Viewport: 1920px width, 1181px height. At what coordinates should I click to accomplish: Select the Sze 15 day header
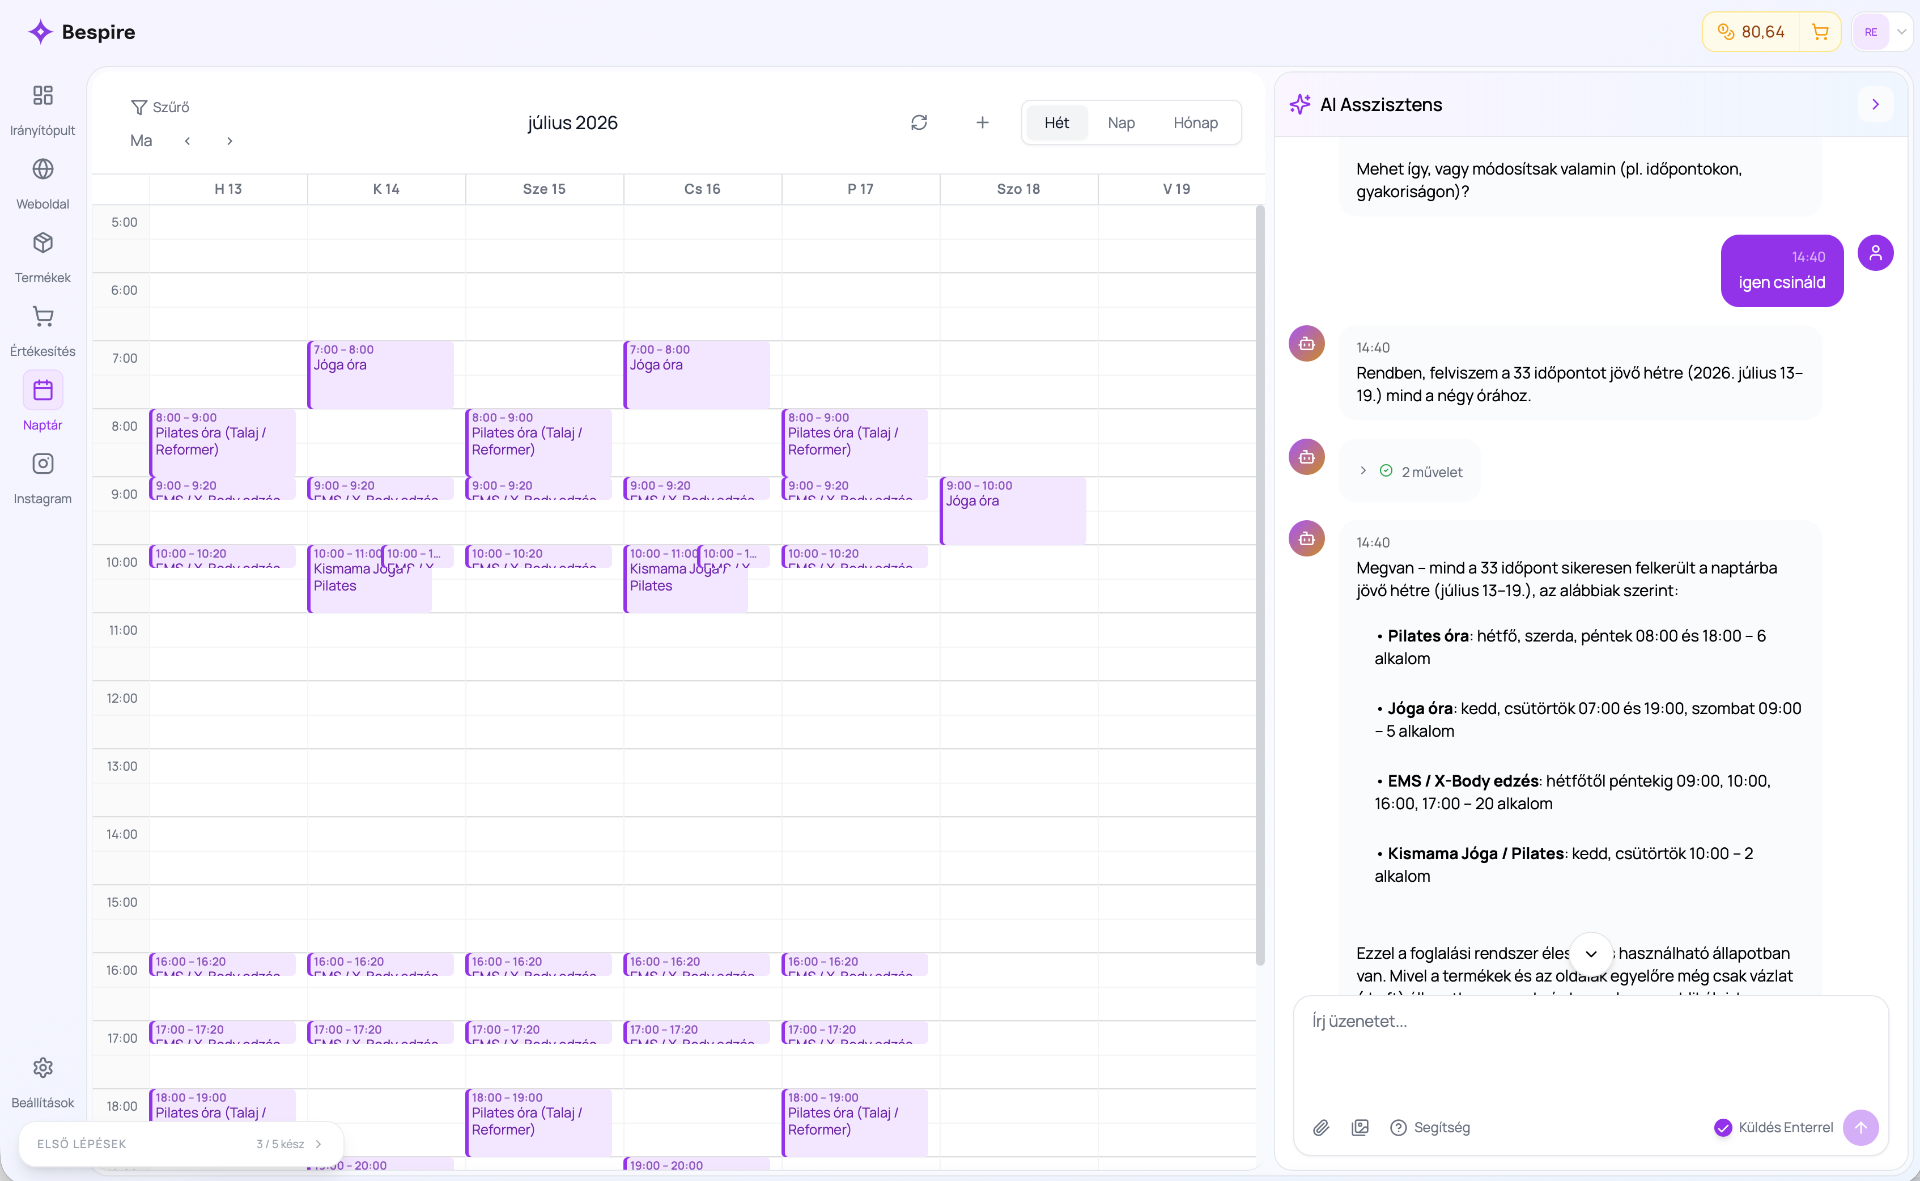(x=544, y=189)
